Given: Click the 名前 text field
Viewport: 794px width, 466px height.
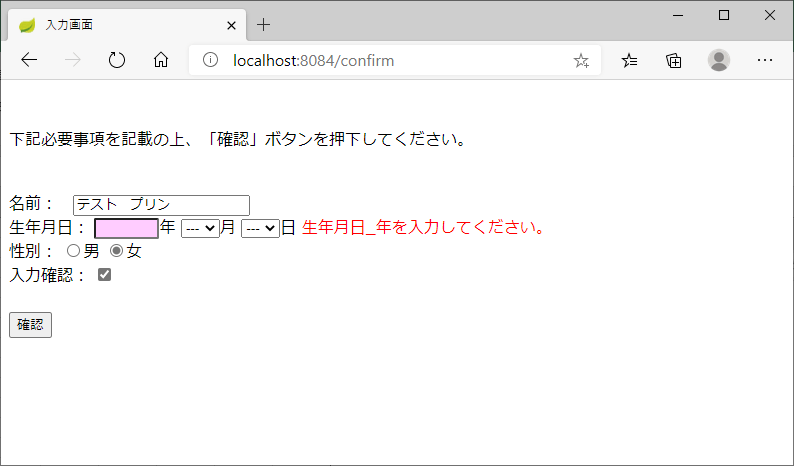Looking at the screenshot, I should pyautogui.click(x=162, y=205).
